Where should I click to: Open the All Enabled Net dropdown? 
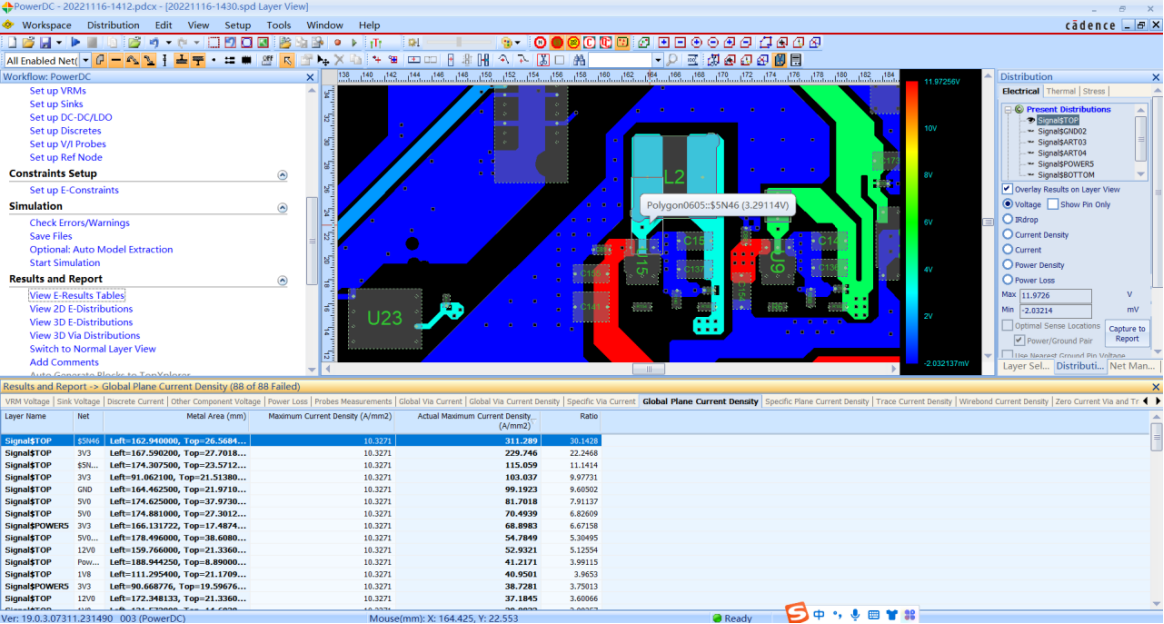pos(85,60)
